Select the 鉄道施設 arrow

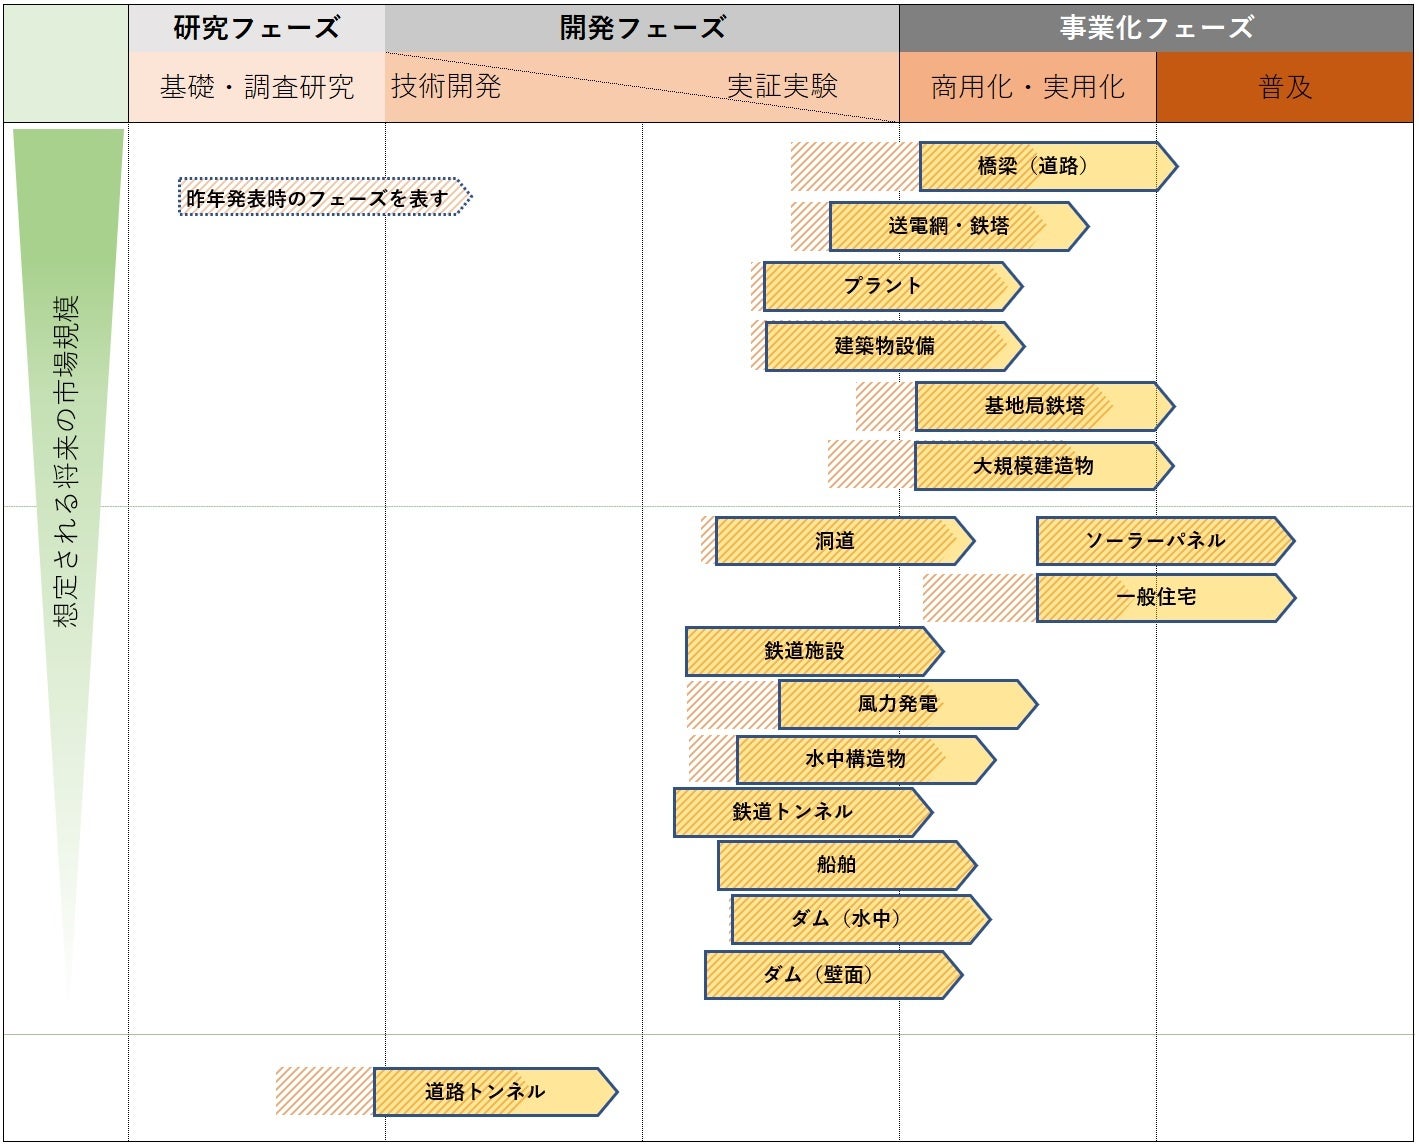(x=814, y=651)
